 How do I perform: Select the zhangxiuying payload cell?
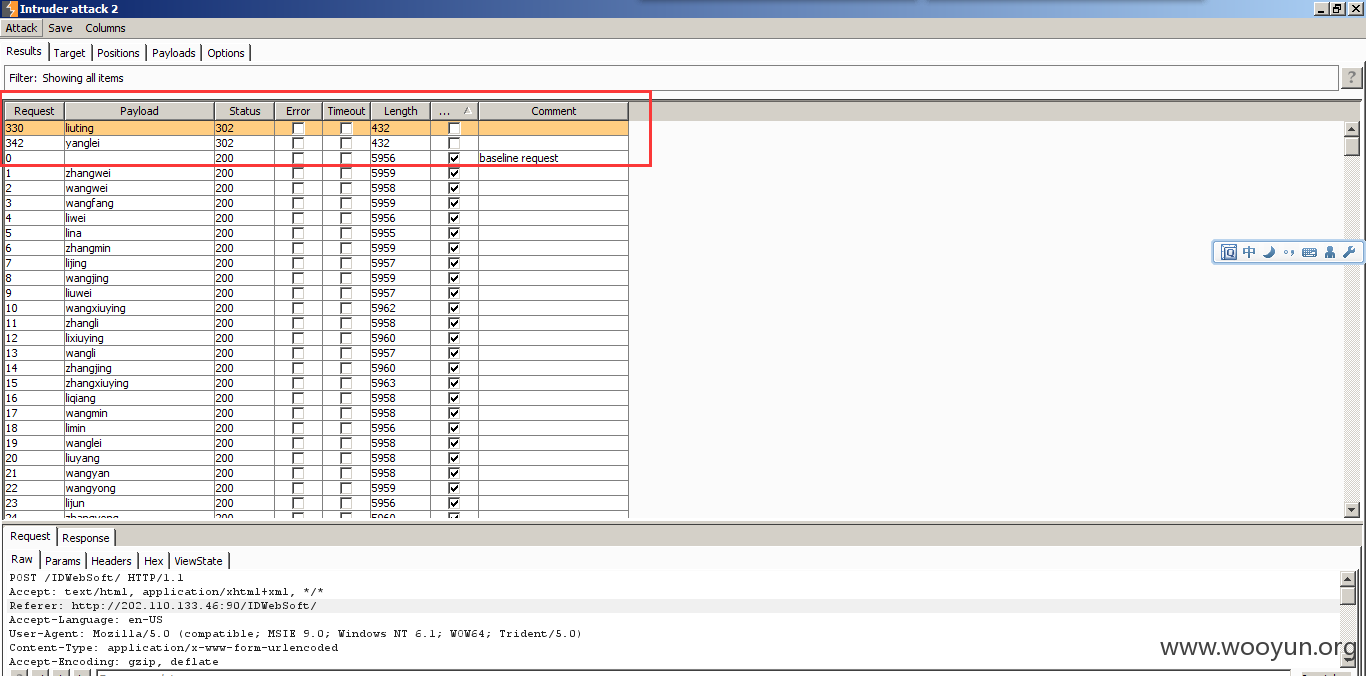(139, 383)
